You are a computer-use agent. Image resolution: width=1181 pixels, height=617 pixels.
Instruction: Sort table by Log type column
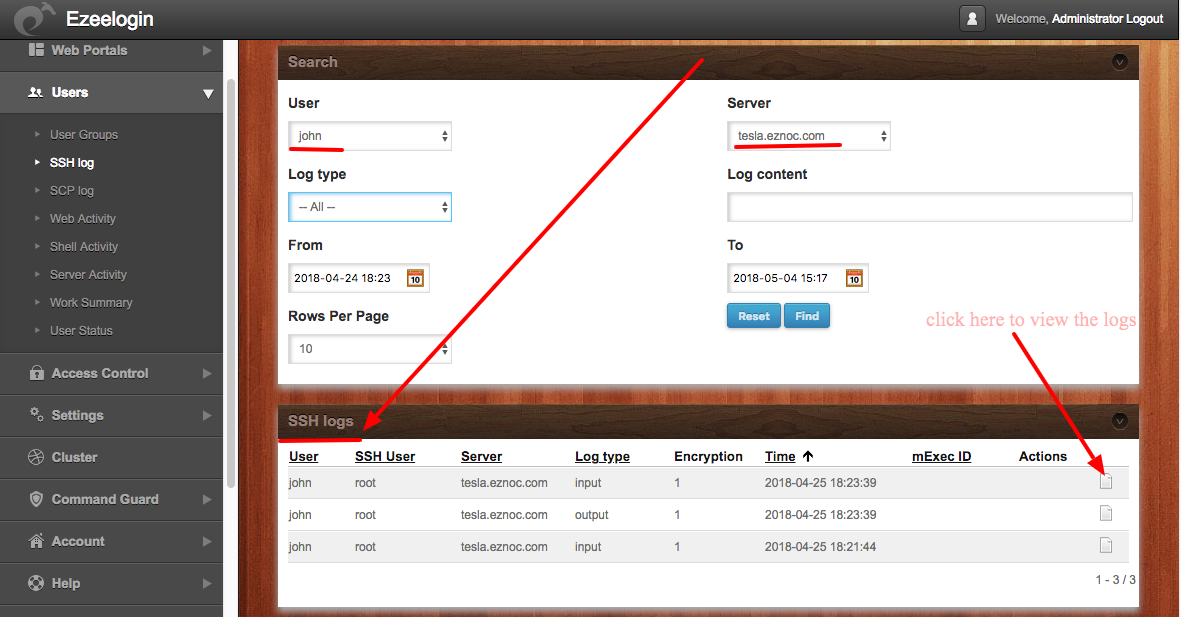pyautogui.click(x=603, y=457)
